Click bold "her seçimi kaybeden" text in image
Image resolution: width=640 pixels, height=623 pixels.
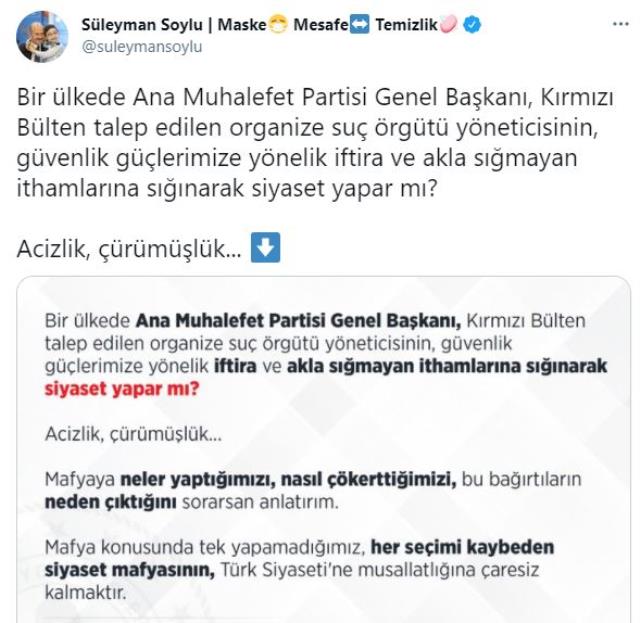click(461, 548)
